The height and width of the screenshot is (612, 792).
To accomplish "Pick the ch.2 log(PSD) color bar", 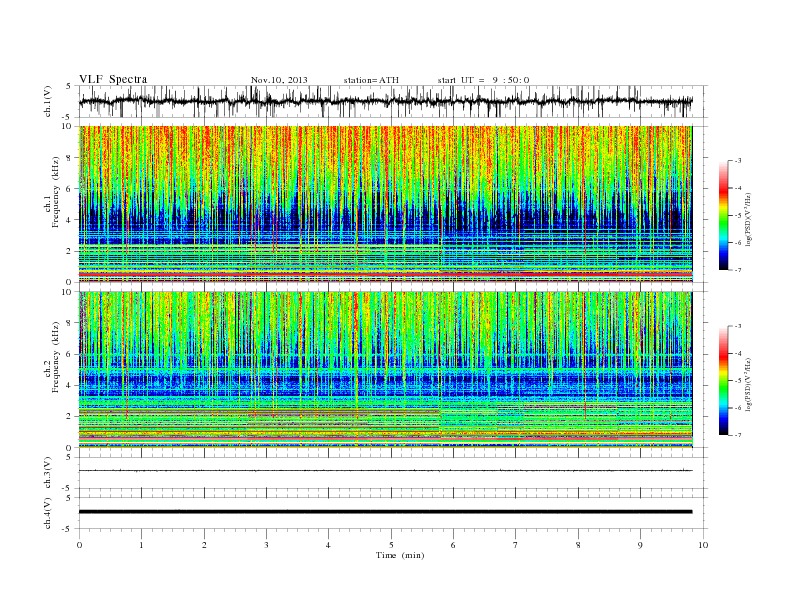I will click(723, 380).
